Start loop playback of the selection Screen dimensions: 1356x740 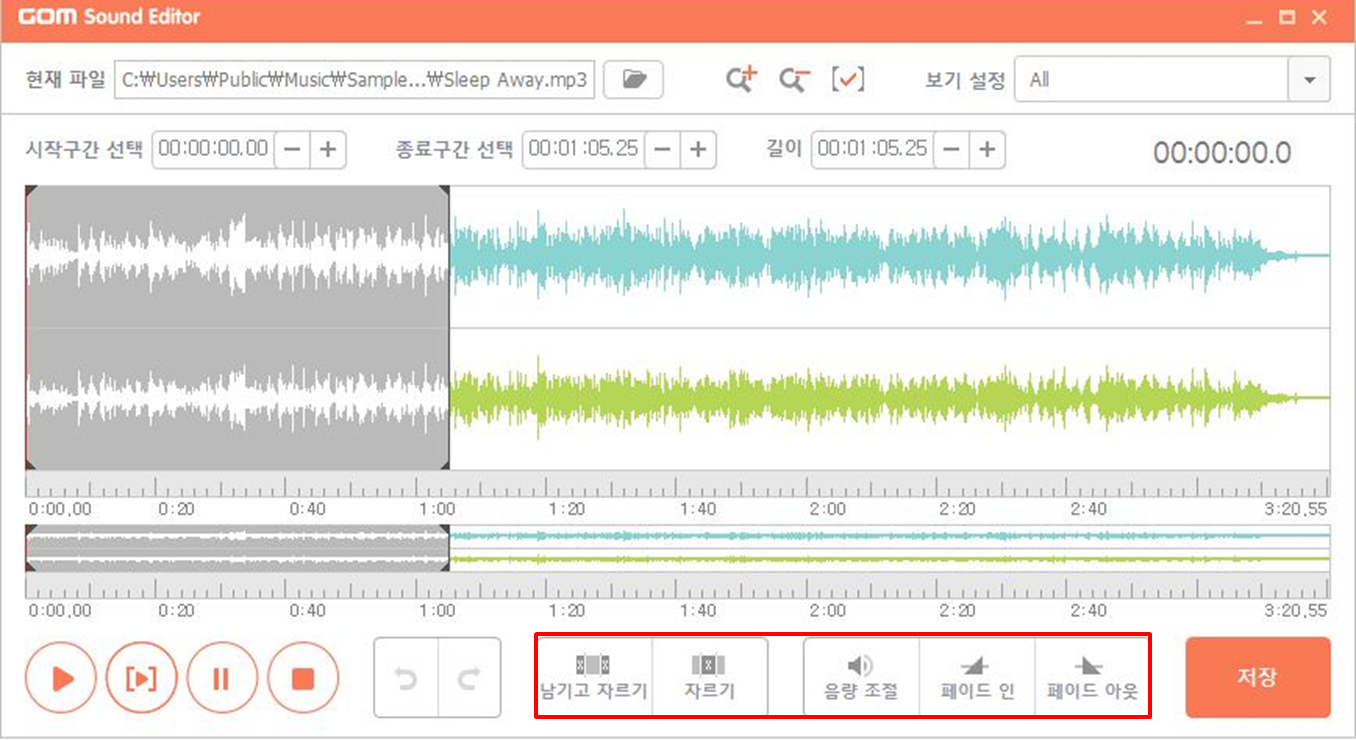142,677
